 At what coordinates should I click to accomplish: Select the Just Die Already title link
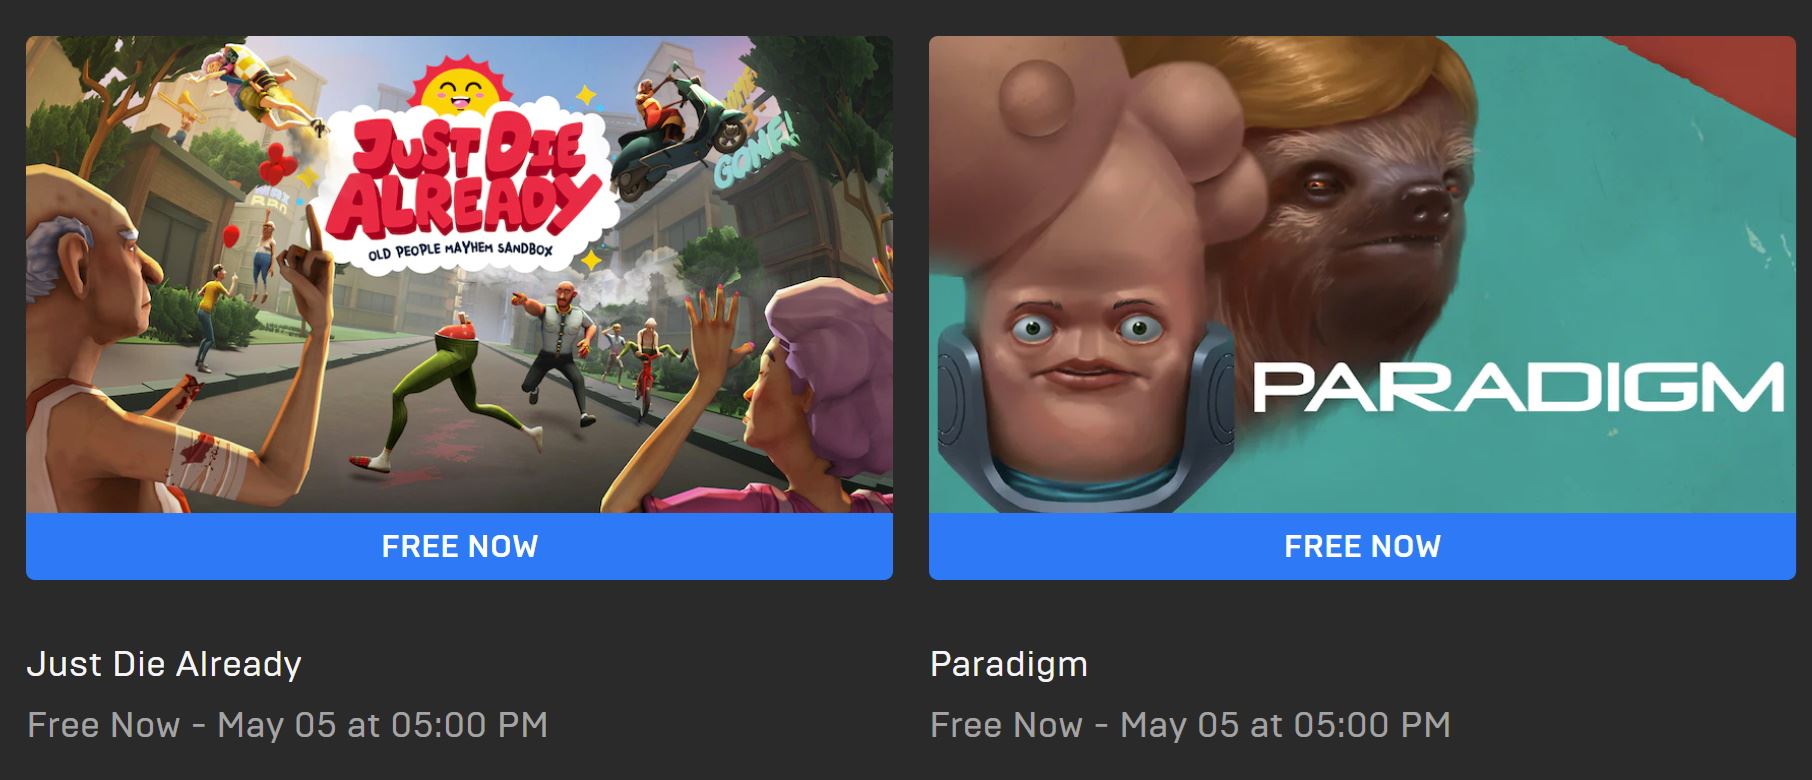(164, 664)
